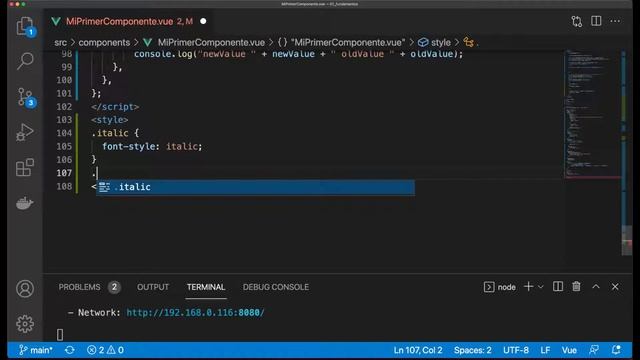Close tab via unsaved dot indicator

point(203,21)
